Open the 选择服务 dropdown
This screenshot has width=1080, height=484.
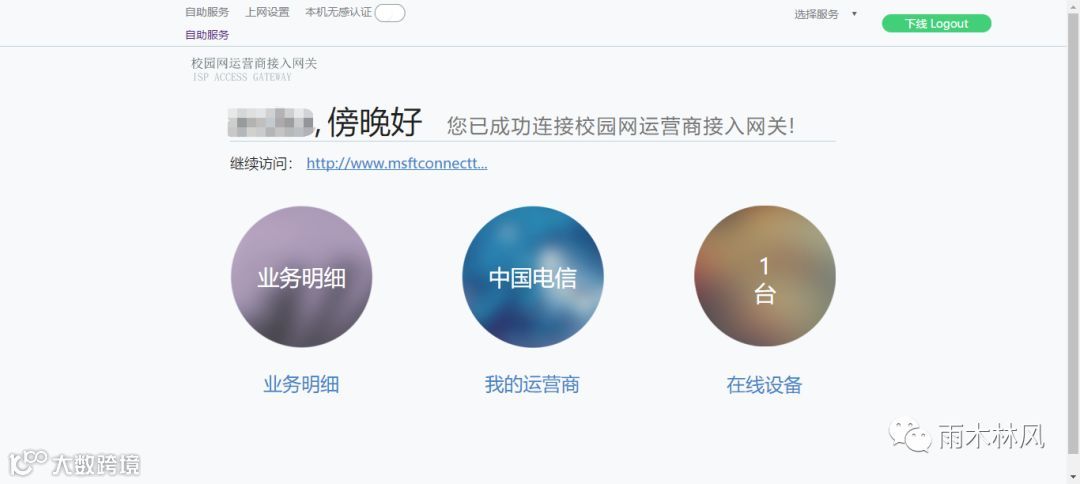pyautogui.click(x=825, y=14)
